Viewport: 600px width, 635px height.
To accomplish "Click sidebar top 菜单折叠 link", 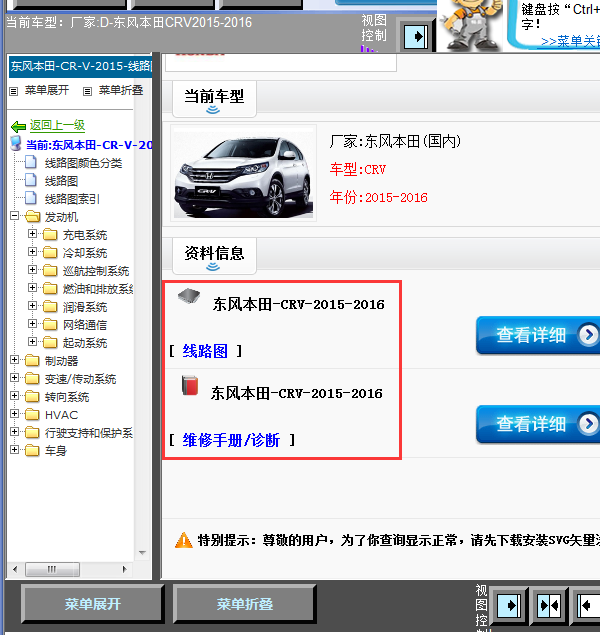I will pos(121,90).
